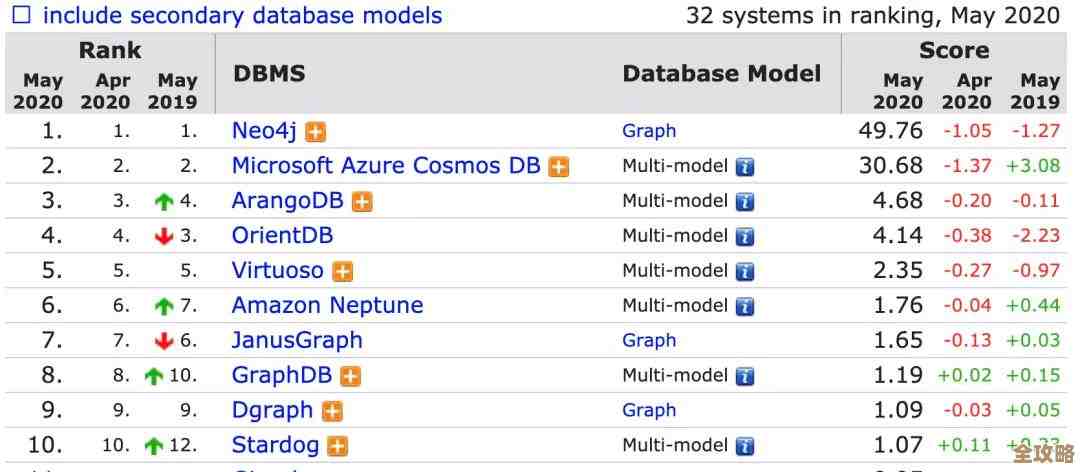Open the Amazon Neptune link
The height and width of the screenshot is (472, 1080).
[327, 306]
